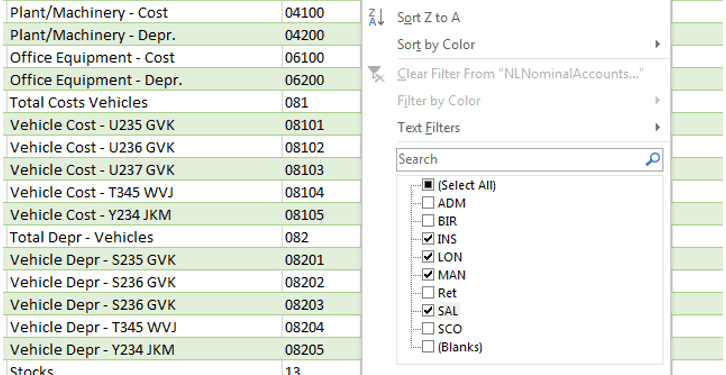Select account code cell 06200
726x375 pixels.
tap(321, 80)
